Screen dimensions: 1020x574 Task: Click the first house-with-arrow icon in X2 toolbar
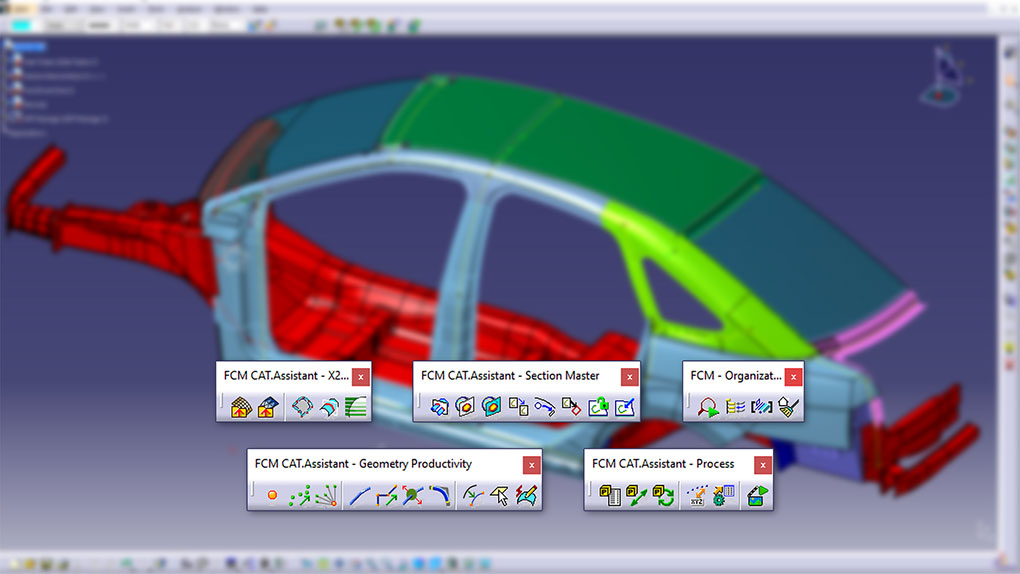pyautogui.click(x=240, y=407)
